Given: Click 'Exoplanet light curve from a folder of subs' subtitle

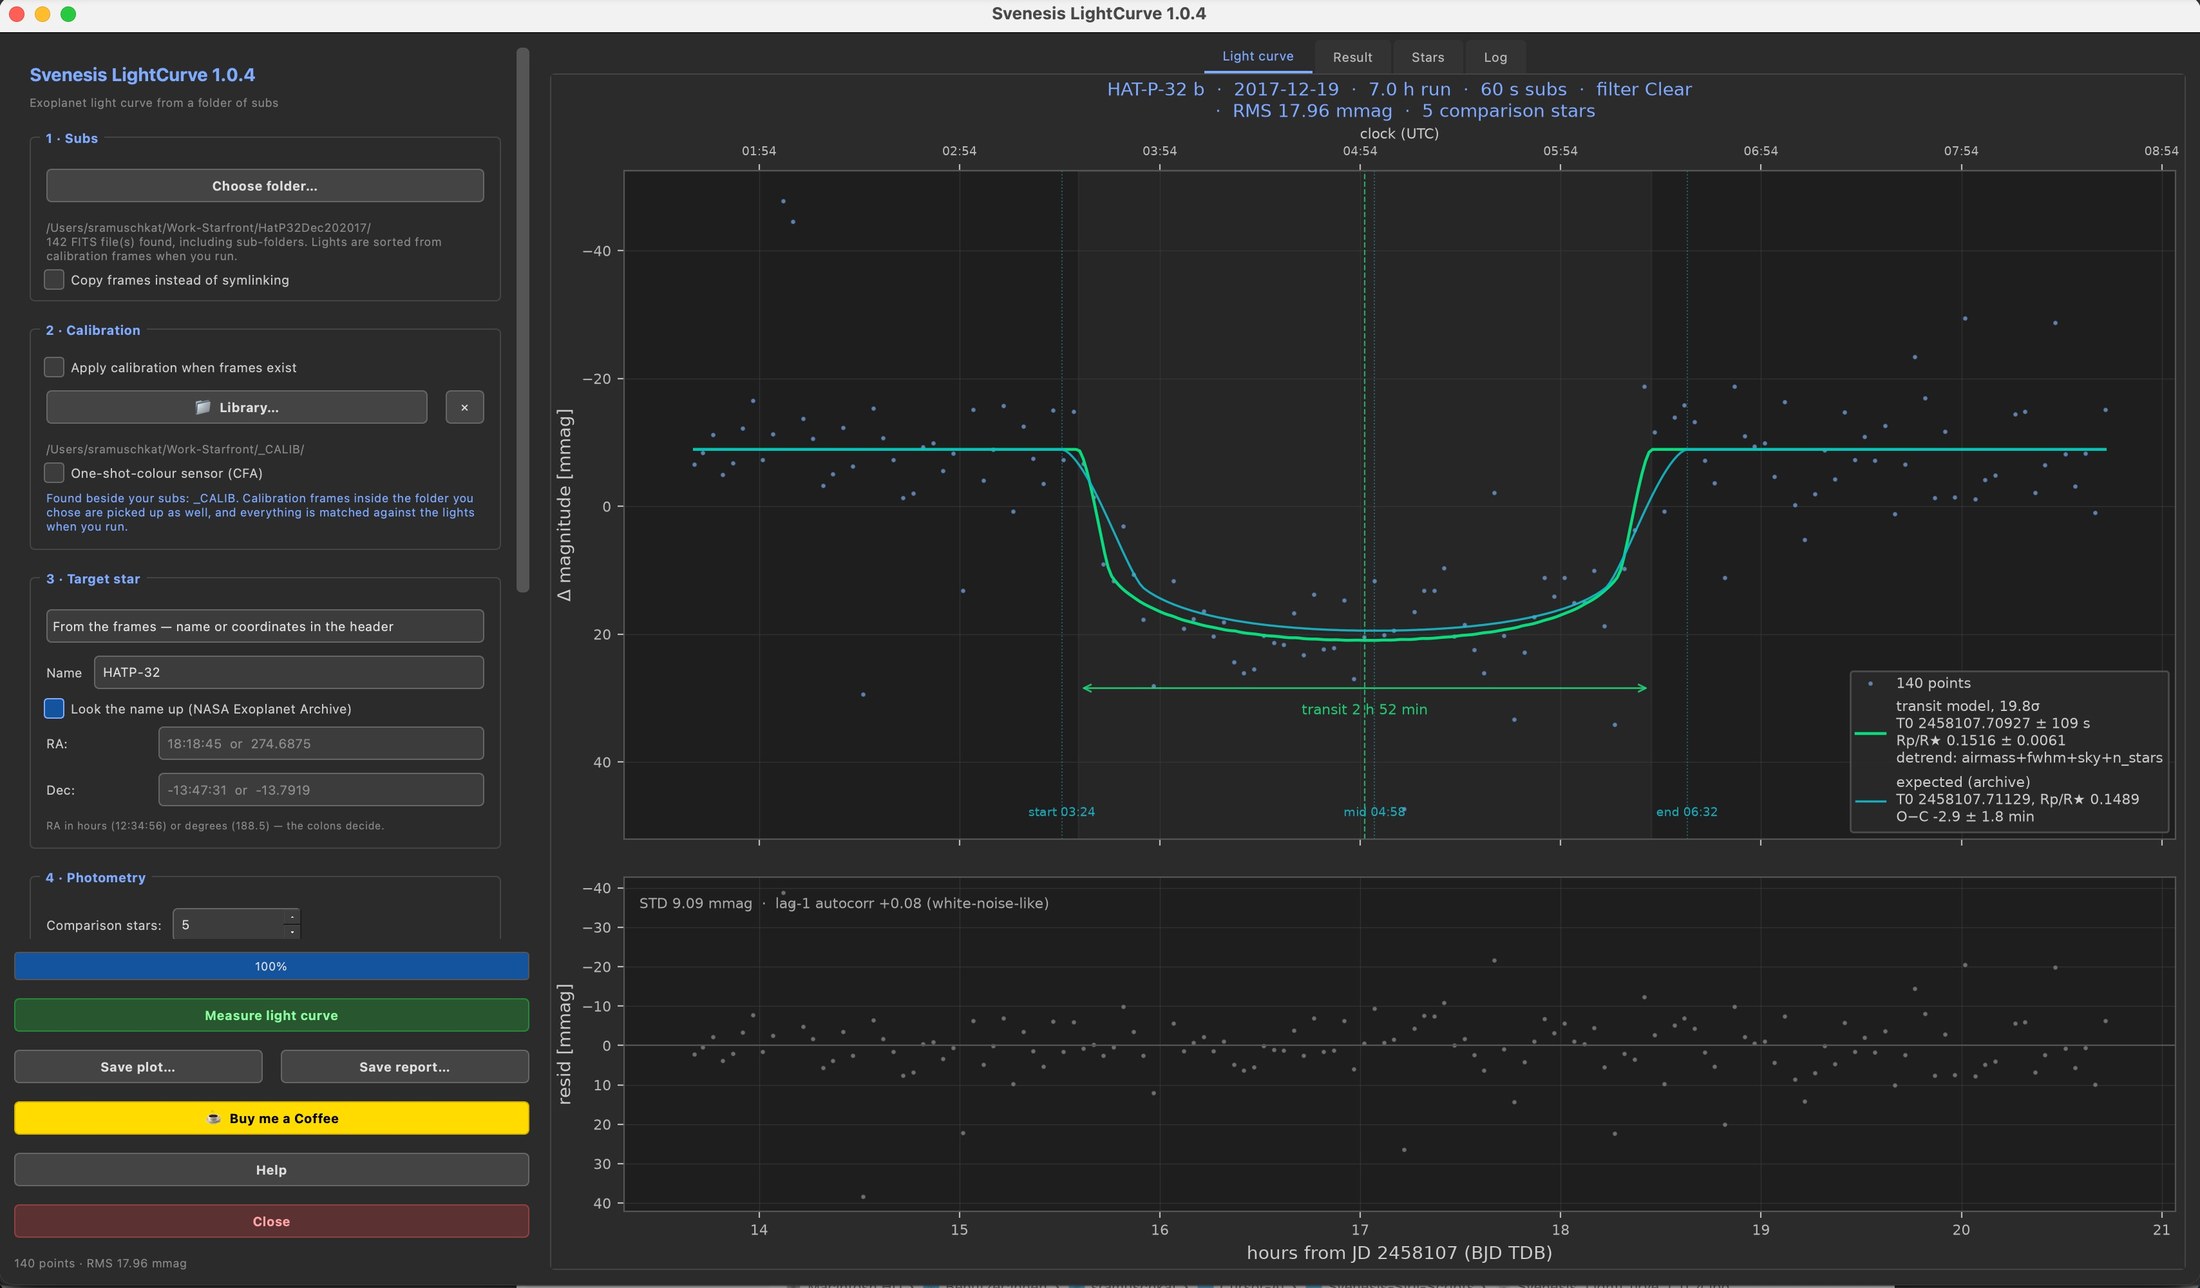Looking at the screenshot, I should [154, 103].
